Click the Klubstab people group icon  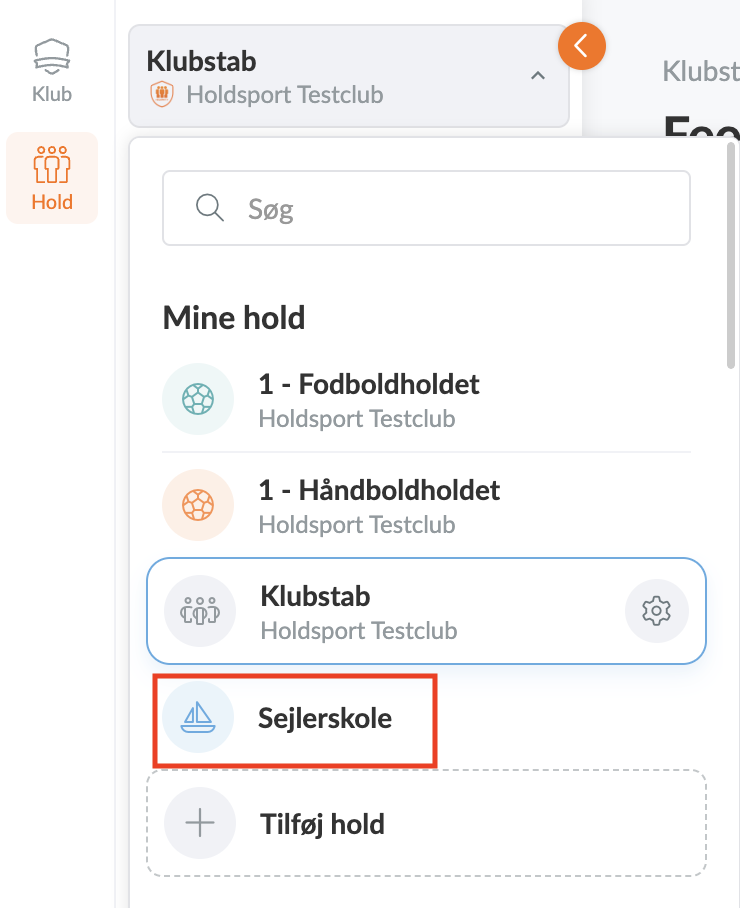coord(200,610)
